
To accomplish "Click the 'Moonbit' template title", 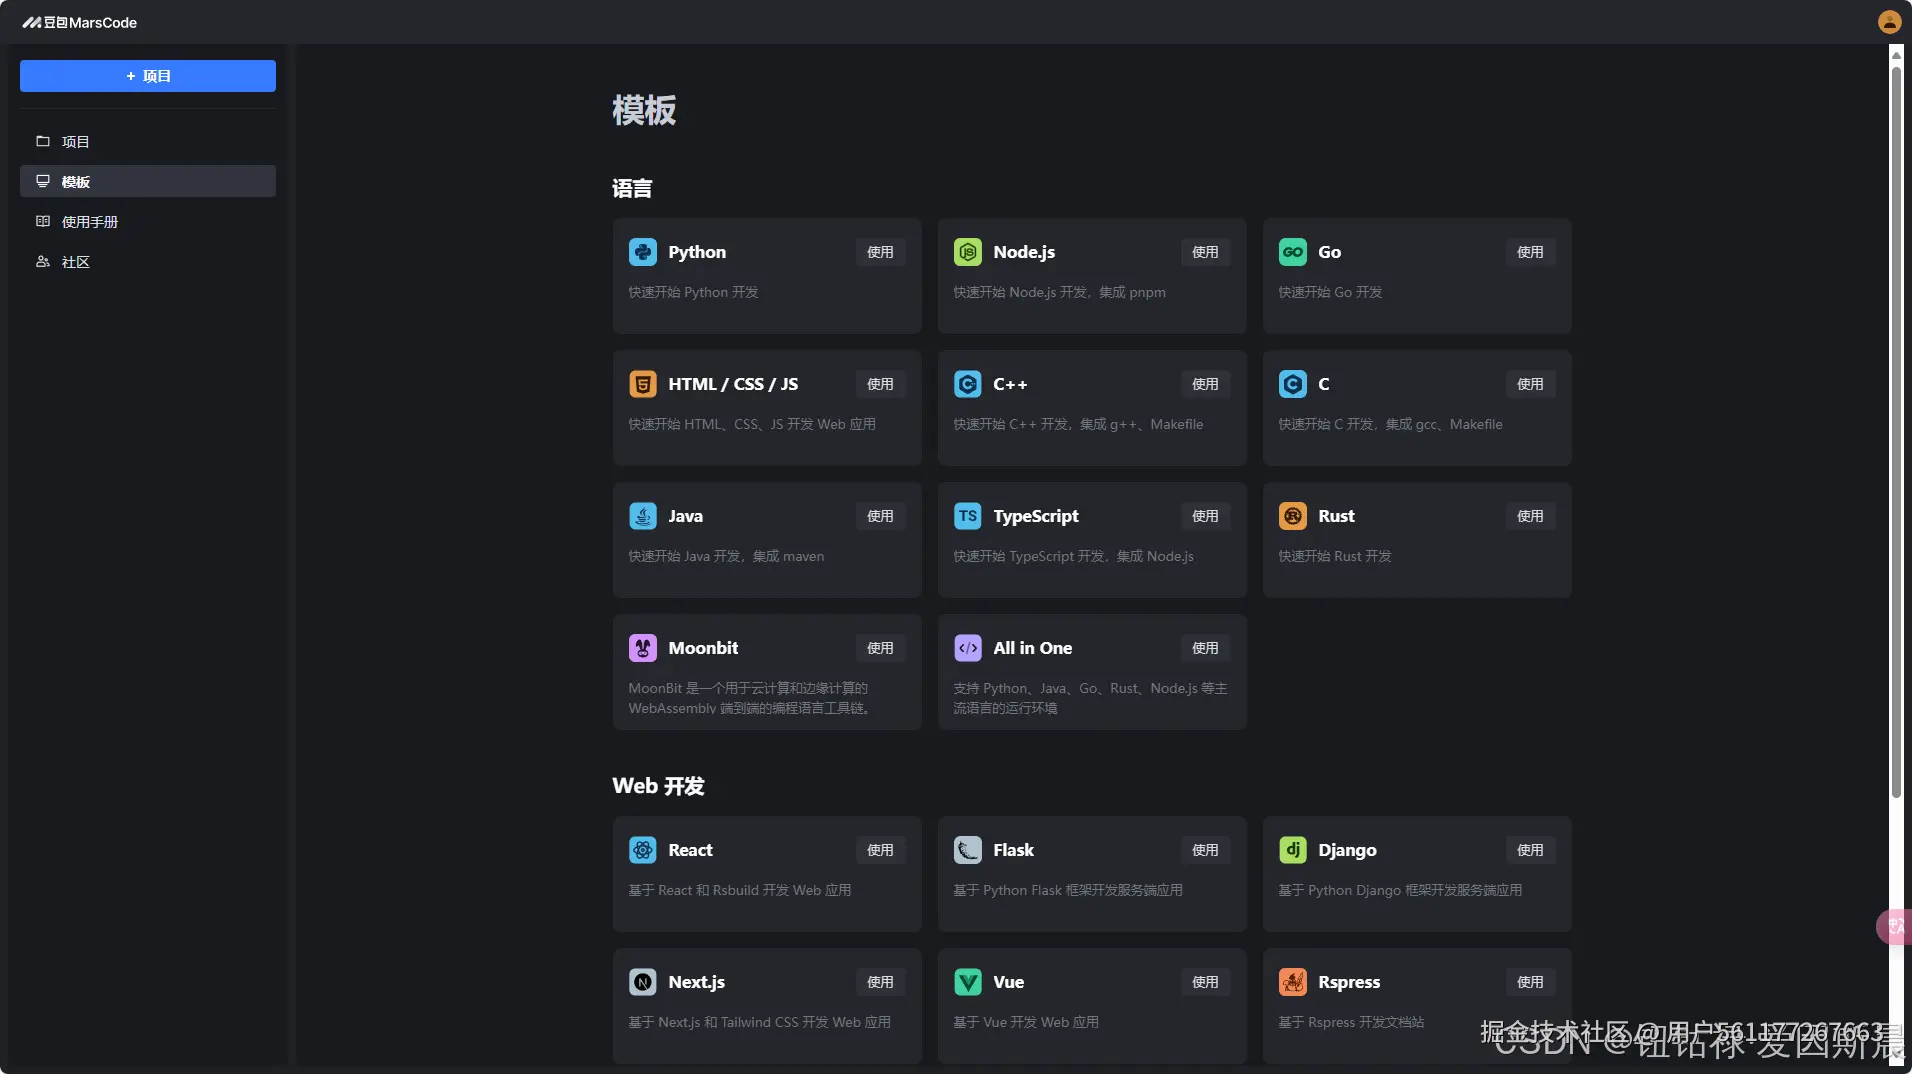I will pyautogui.click(x=703, y=648).
